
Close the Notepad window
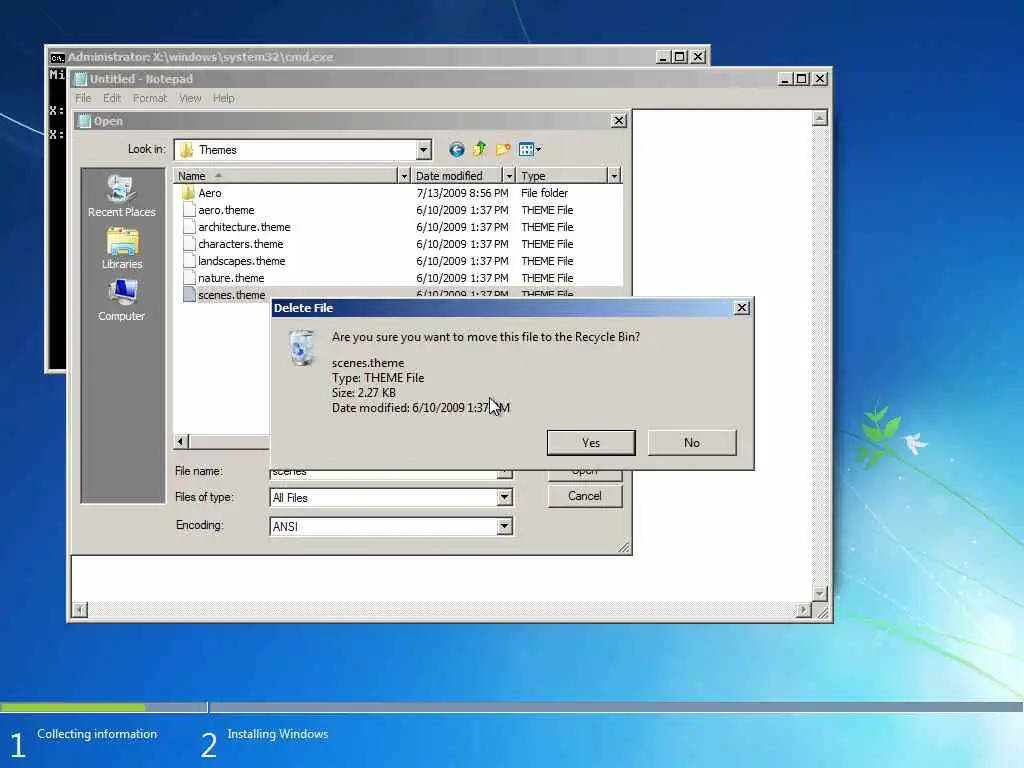820,79
